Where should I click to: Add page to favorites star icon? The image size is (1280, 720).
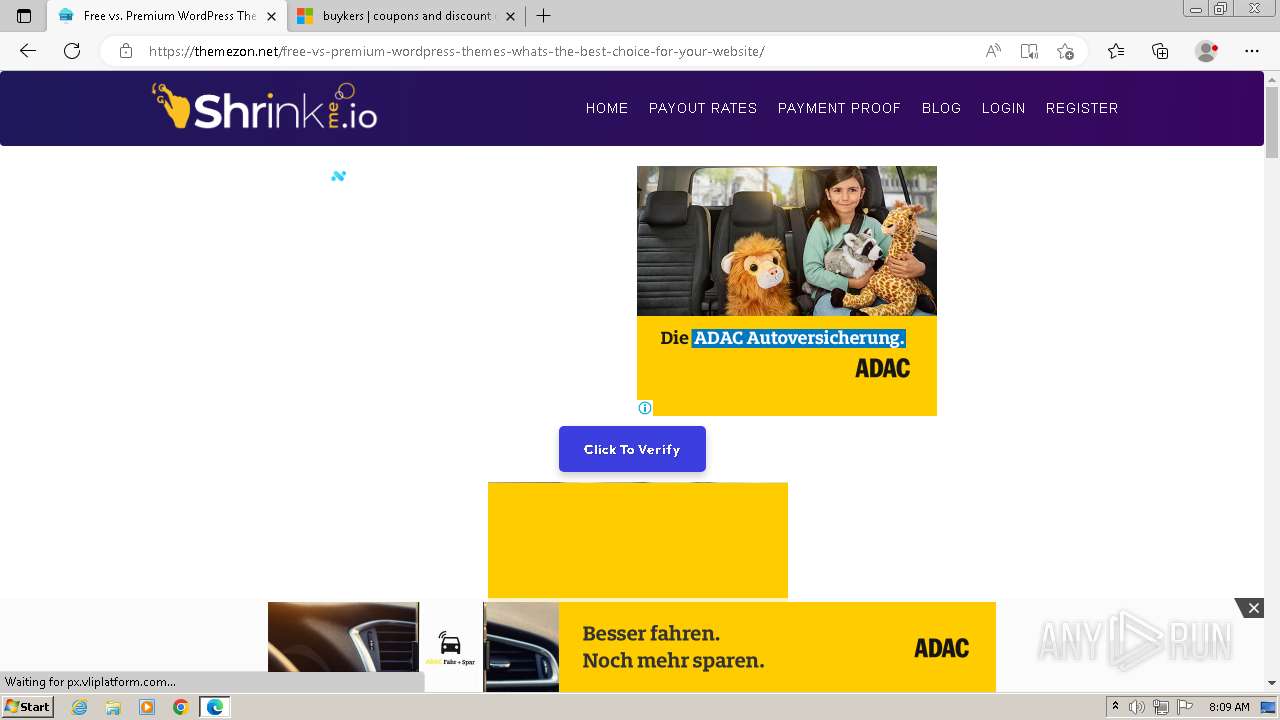coord(1065,51)
